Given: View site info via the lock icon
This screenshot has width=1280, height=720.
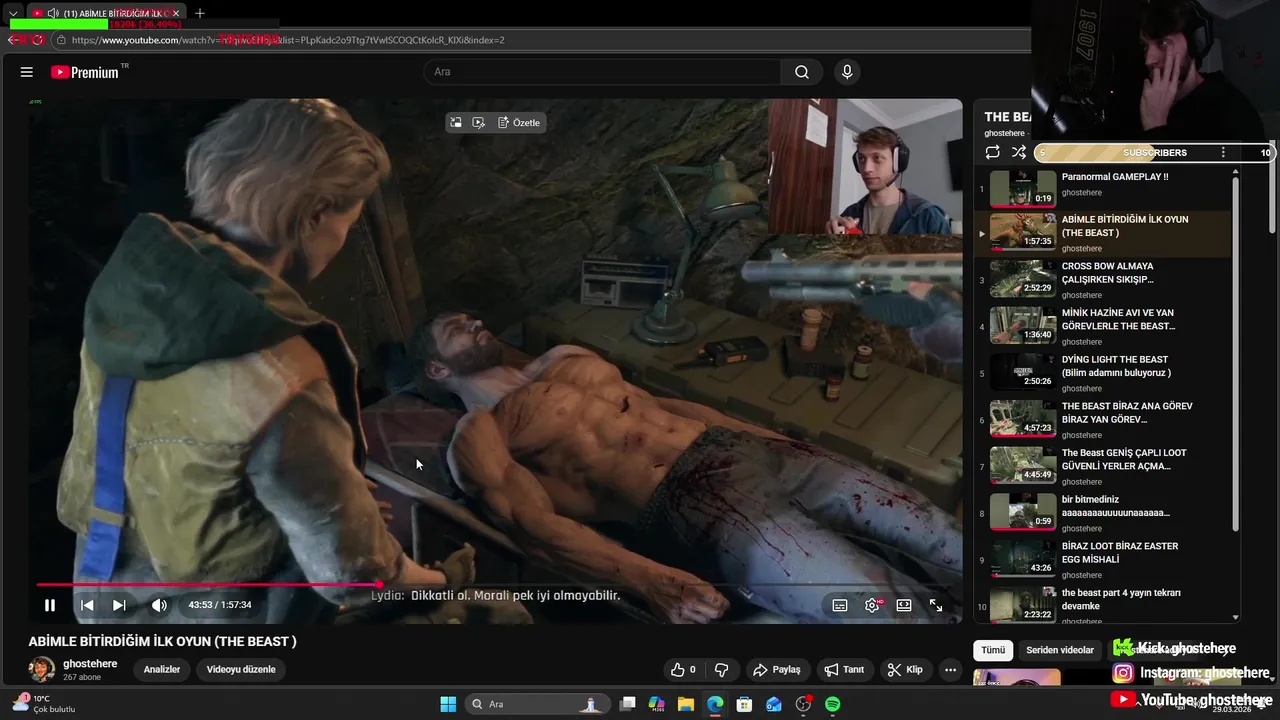Looking at the screenshot, I should tap(61, 40).
